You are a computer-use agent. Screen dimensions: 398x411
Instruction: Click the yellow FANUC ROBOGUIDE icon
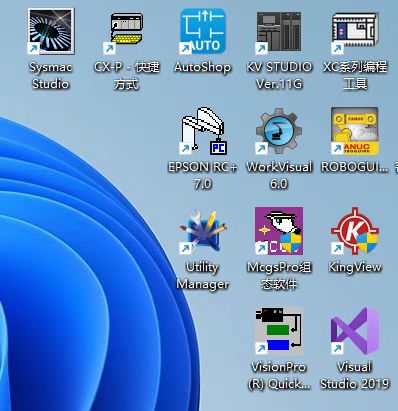pyautogui.click(x=355, y=131)
